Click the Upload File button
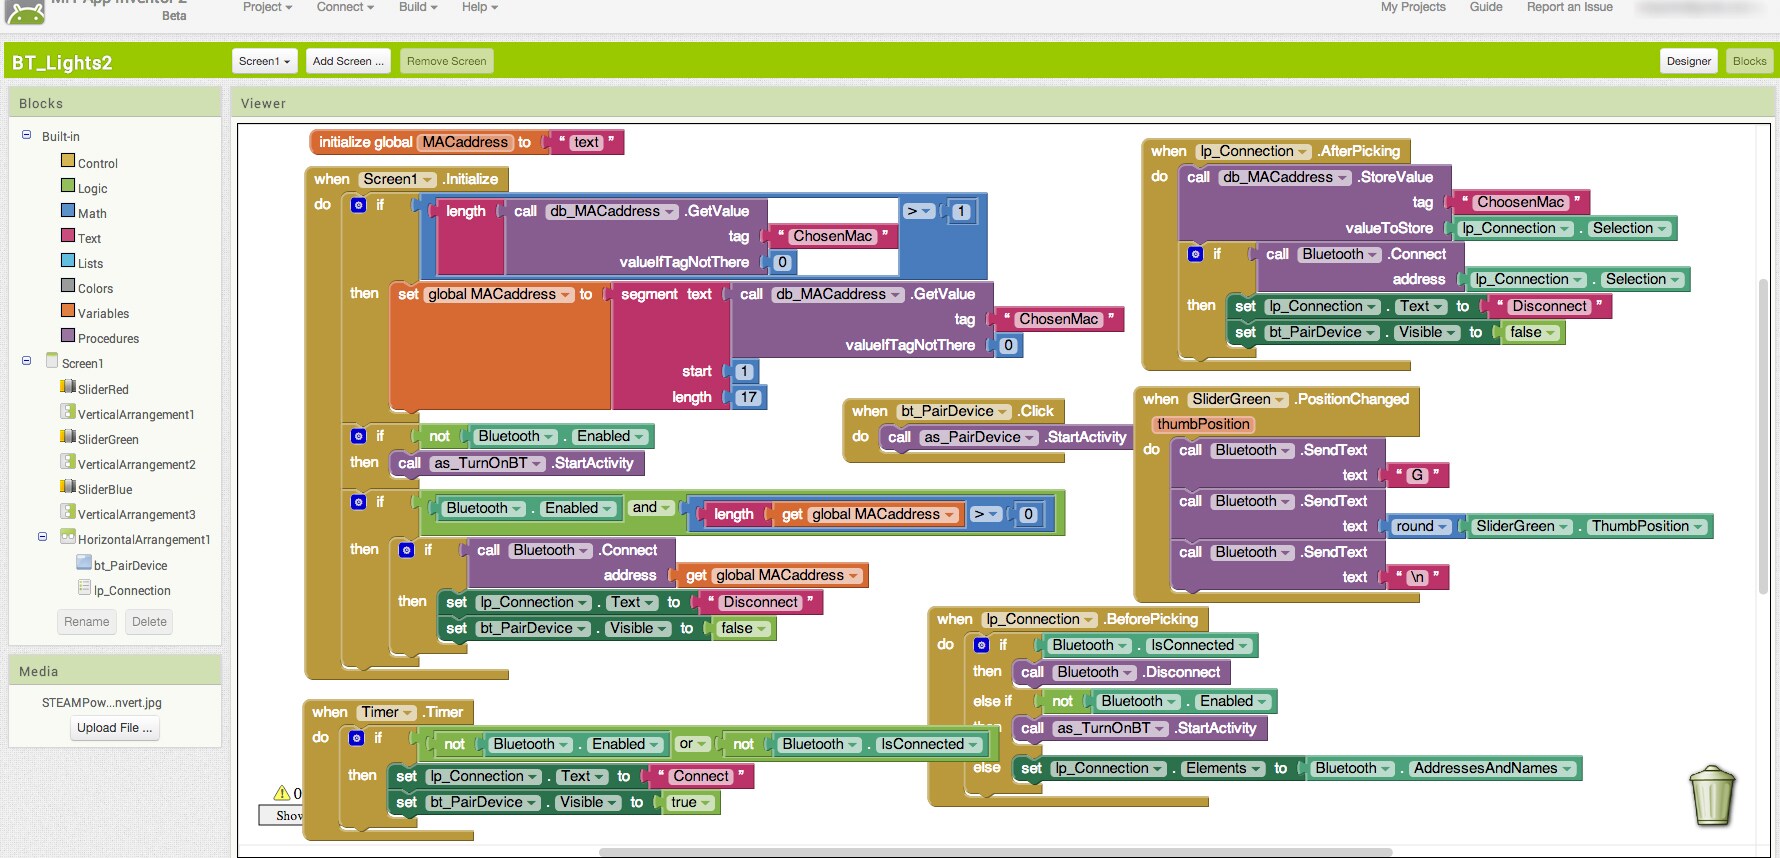Viewport: 1780px width, 858px height. (x=115, y=728)
